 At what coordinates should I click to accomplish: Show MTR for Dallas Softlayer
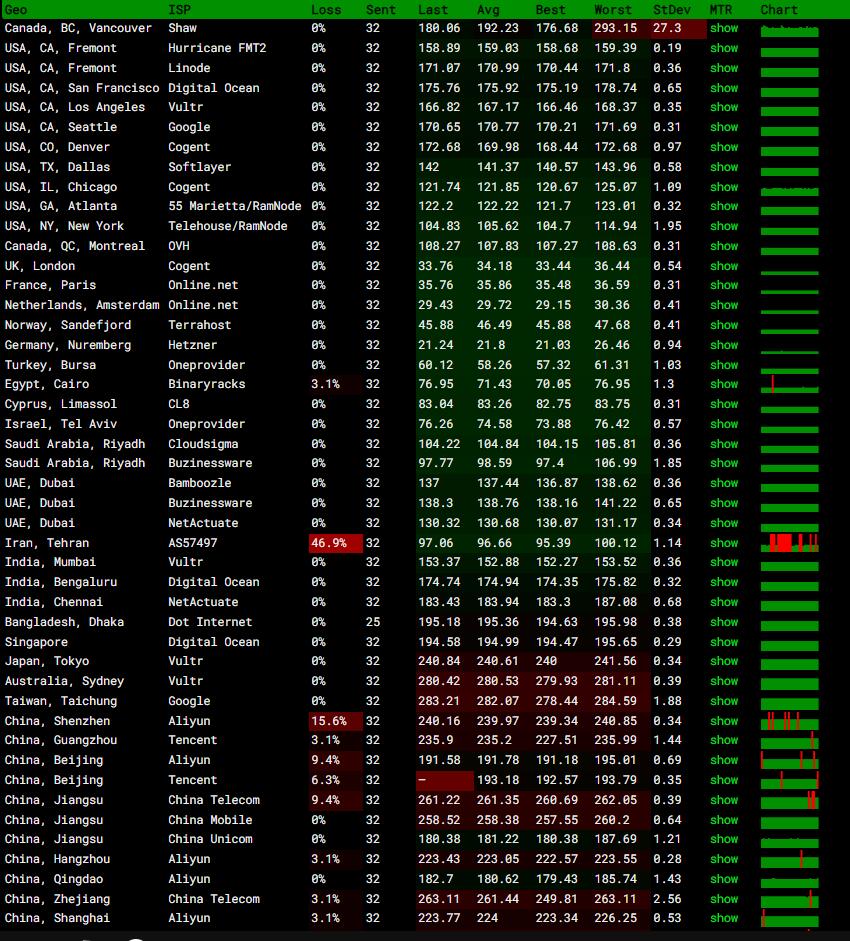724,167
